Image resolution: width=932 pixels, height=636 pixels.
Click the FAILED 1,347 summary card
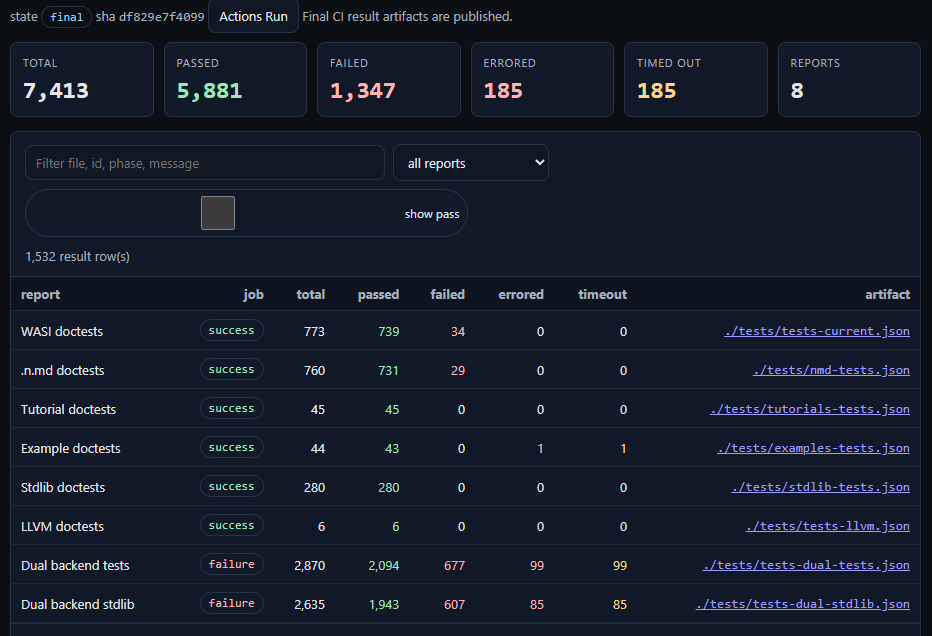(x=389, y=80)
